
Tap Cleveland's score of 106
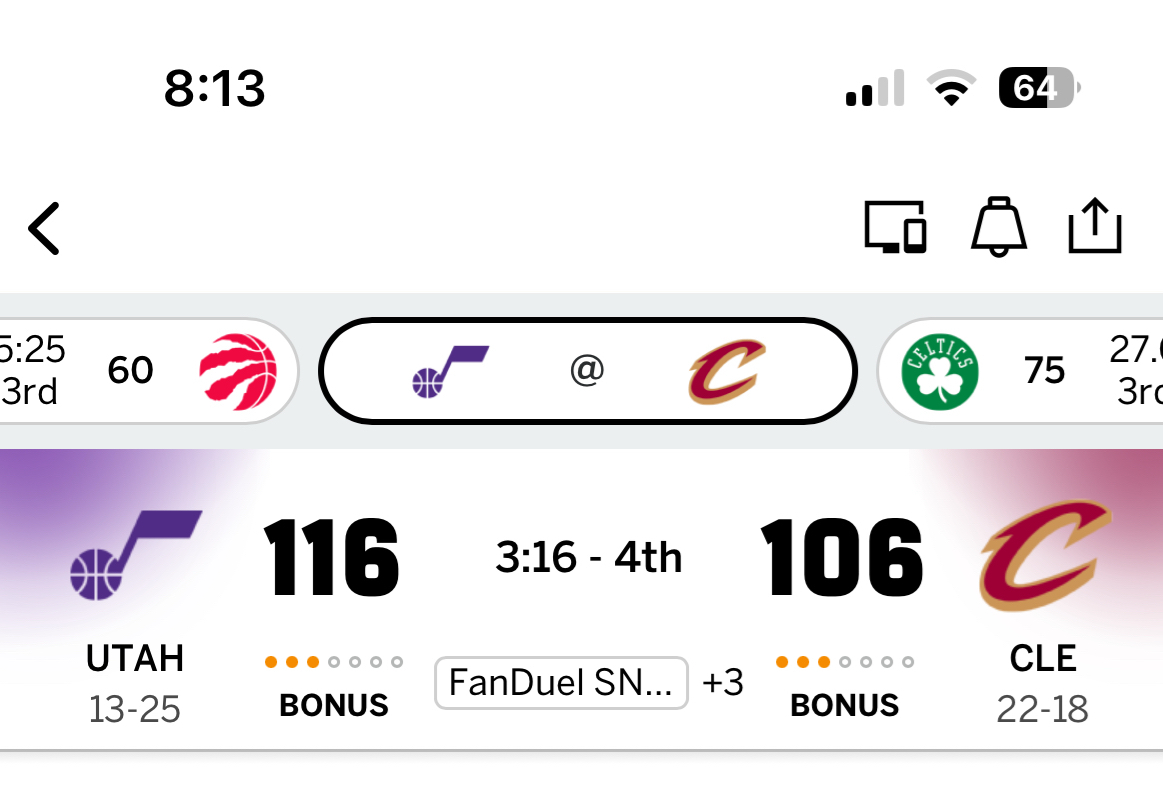coord(842,557)
